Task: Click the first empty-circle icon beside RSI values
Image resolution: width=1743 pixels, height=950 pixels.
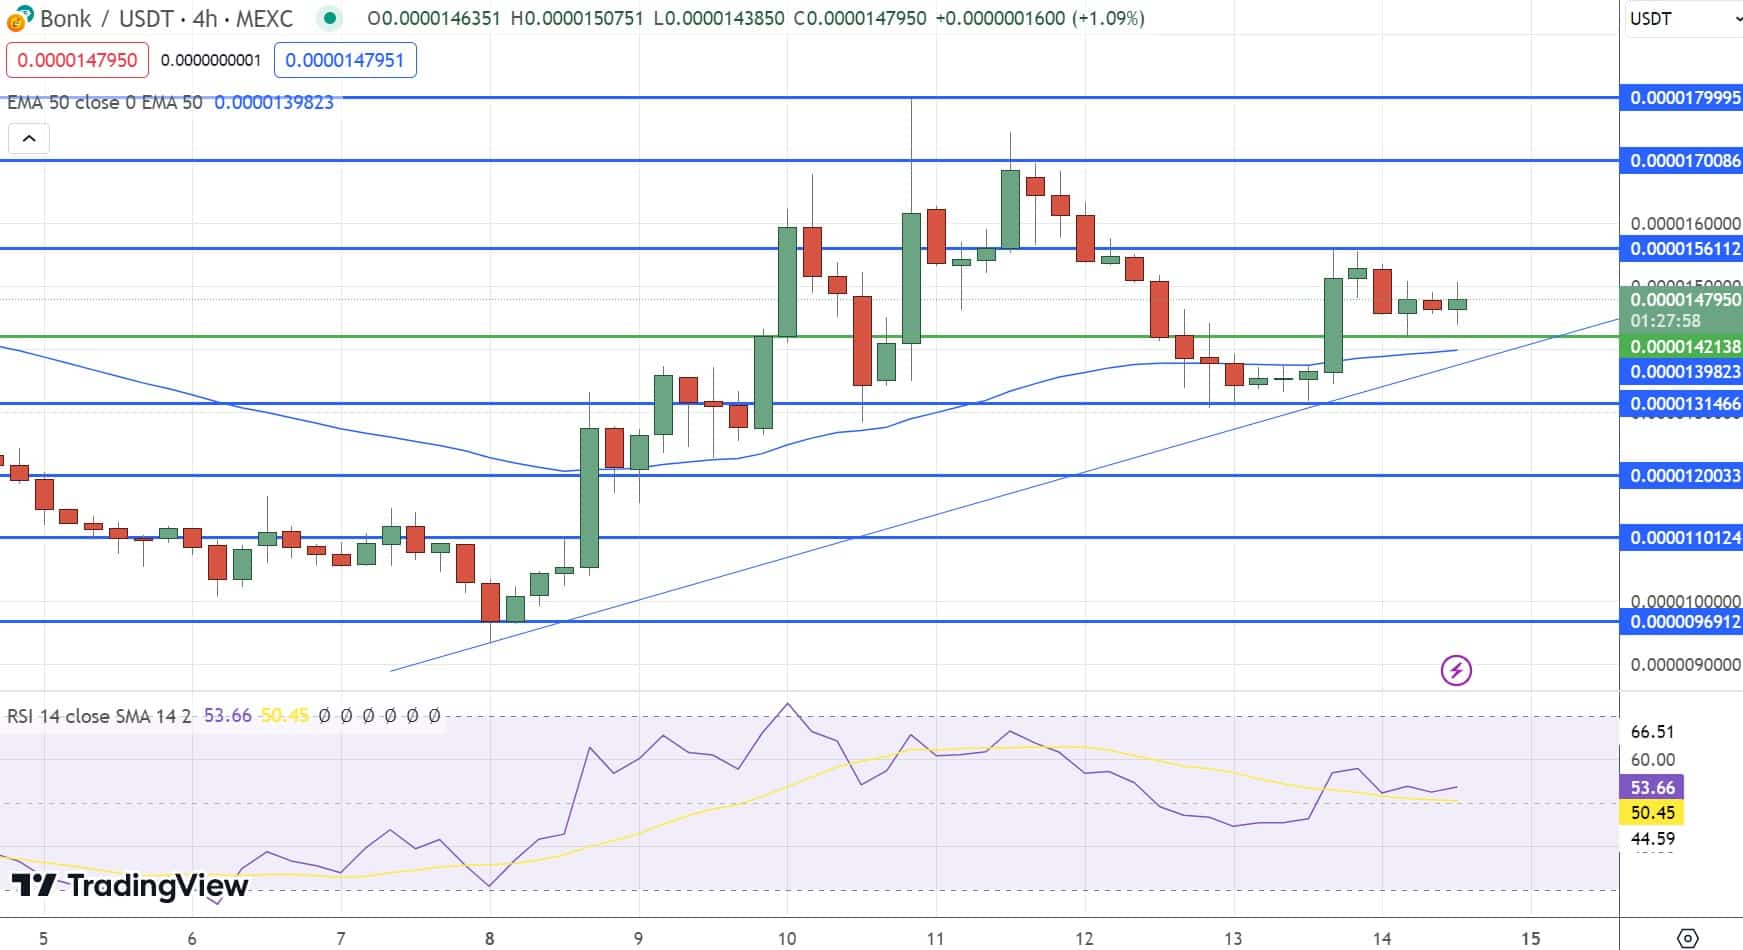Action: pyautogui.click(x=322, y=716)
